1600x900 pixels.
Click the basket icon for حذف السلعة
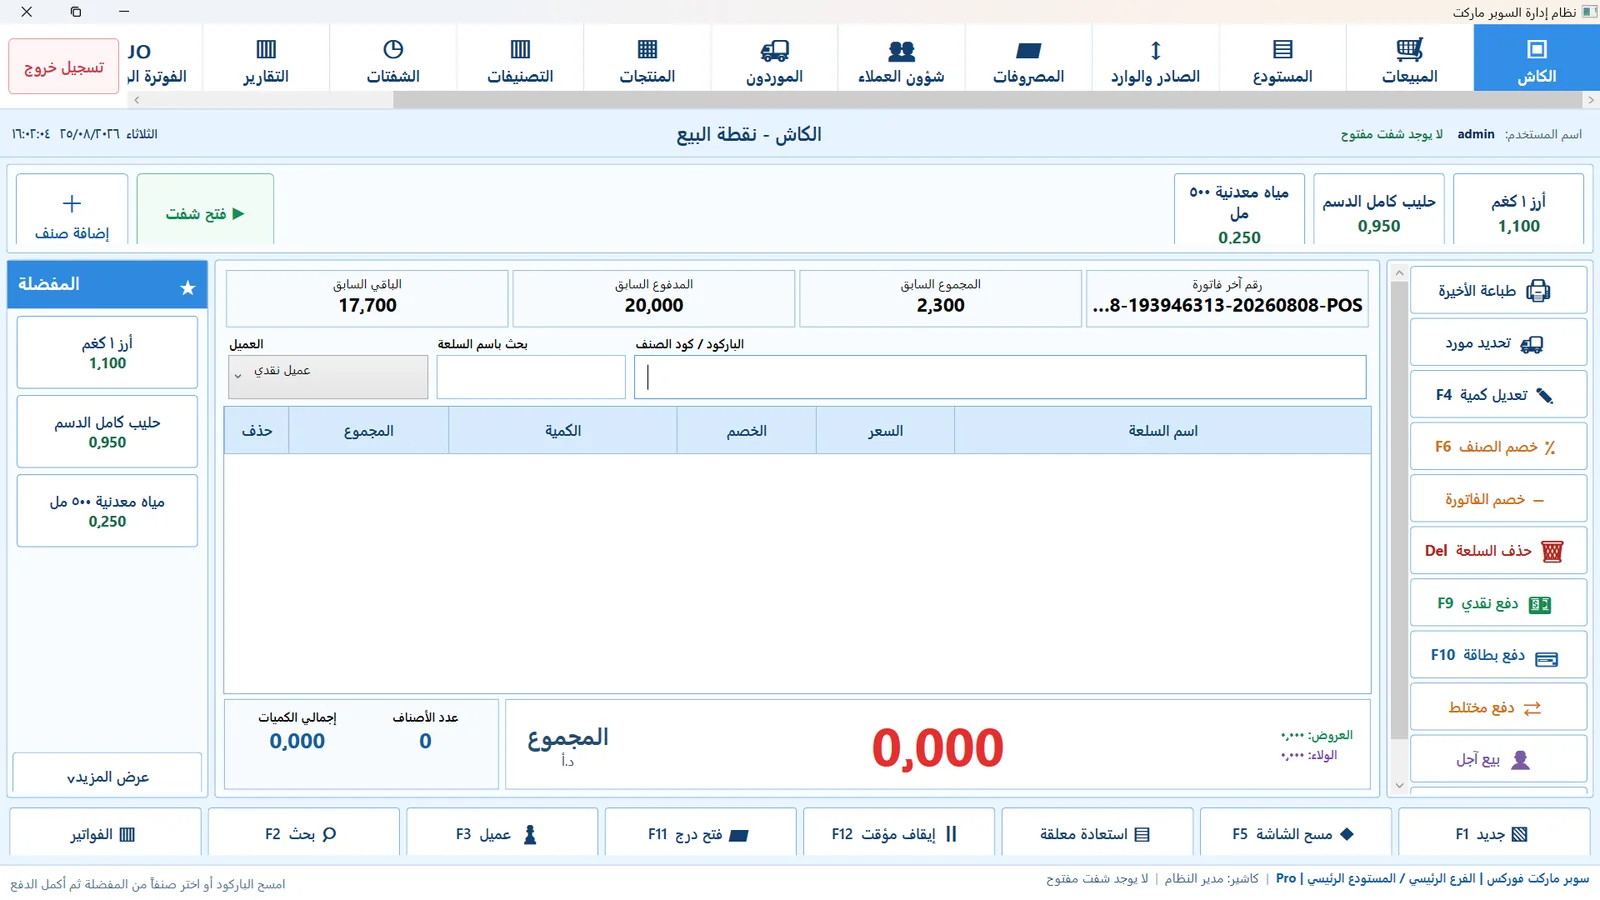pyautogui.click(x=1552, y=551)
